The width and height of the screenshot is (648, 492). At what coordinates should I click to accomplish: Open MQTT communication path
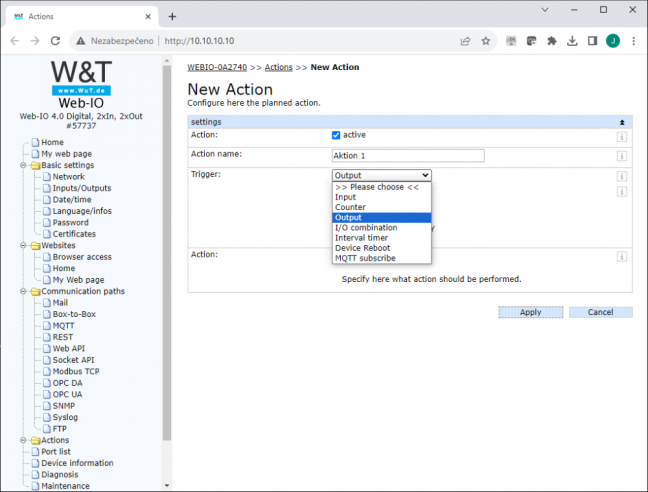point(63,326)
